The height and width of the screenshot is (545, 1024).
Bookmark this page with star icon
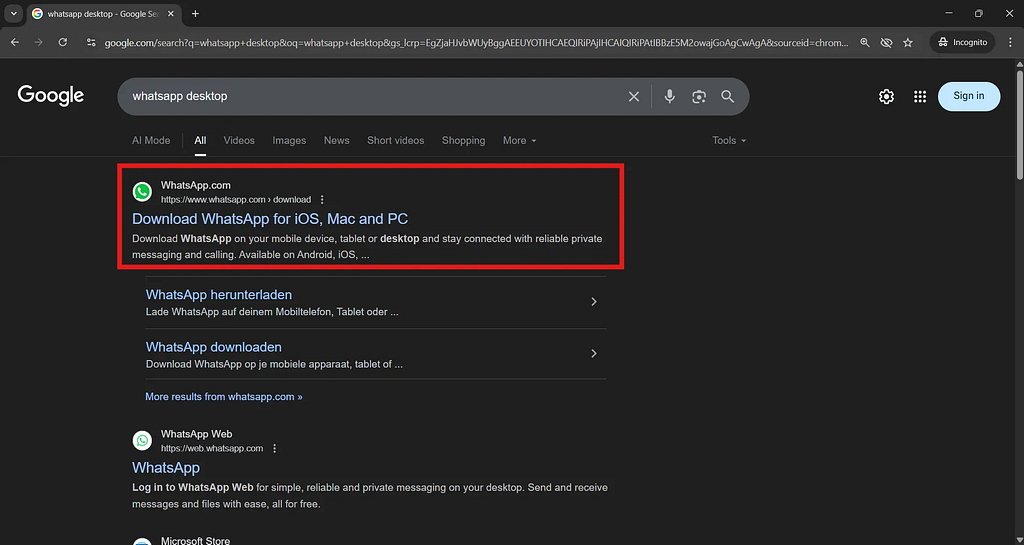[908, 42]
